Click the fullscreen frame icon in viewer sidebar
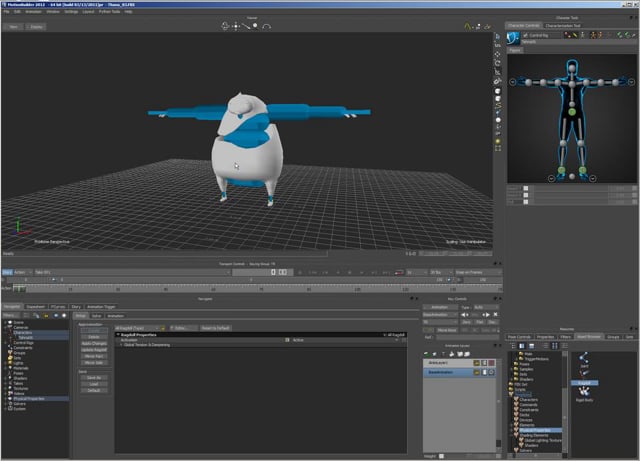The width and height of the screenshot is (640, 461). click(x=498, y=148)
